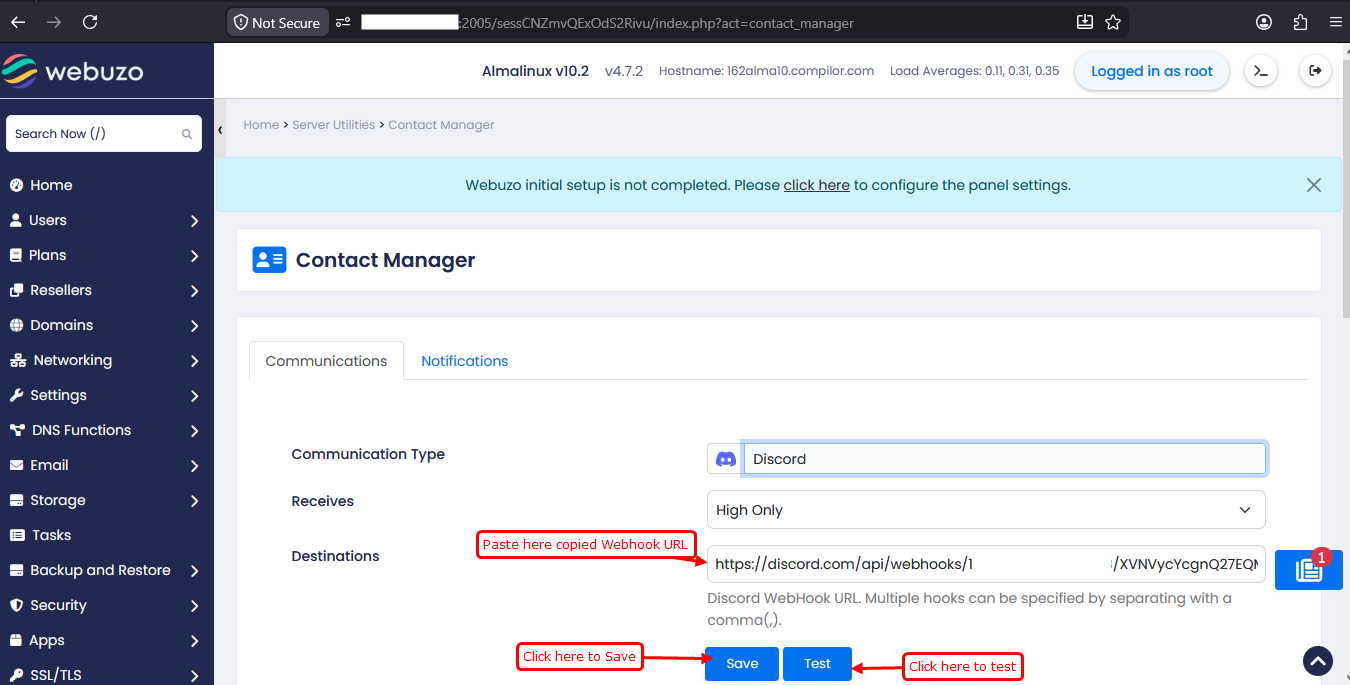The height and width of the screenshot is (685, 1350).
Task: Reload the page in browser
Action: pos(90,22)
